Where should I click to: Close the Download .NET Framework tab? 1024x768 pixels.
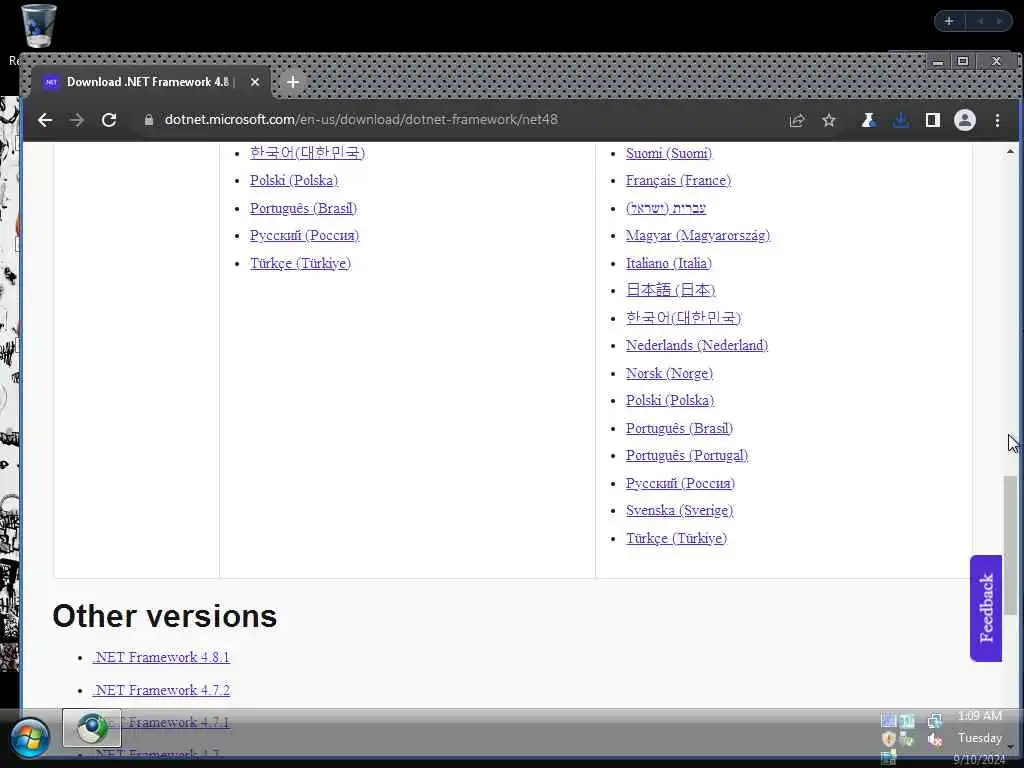pyautogui.click(x=255, y=82)
